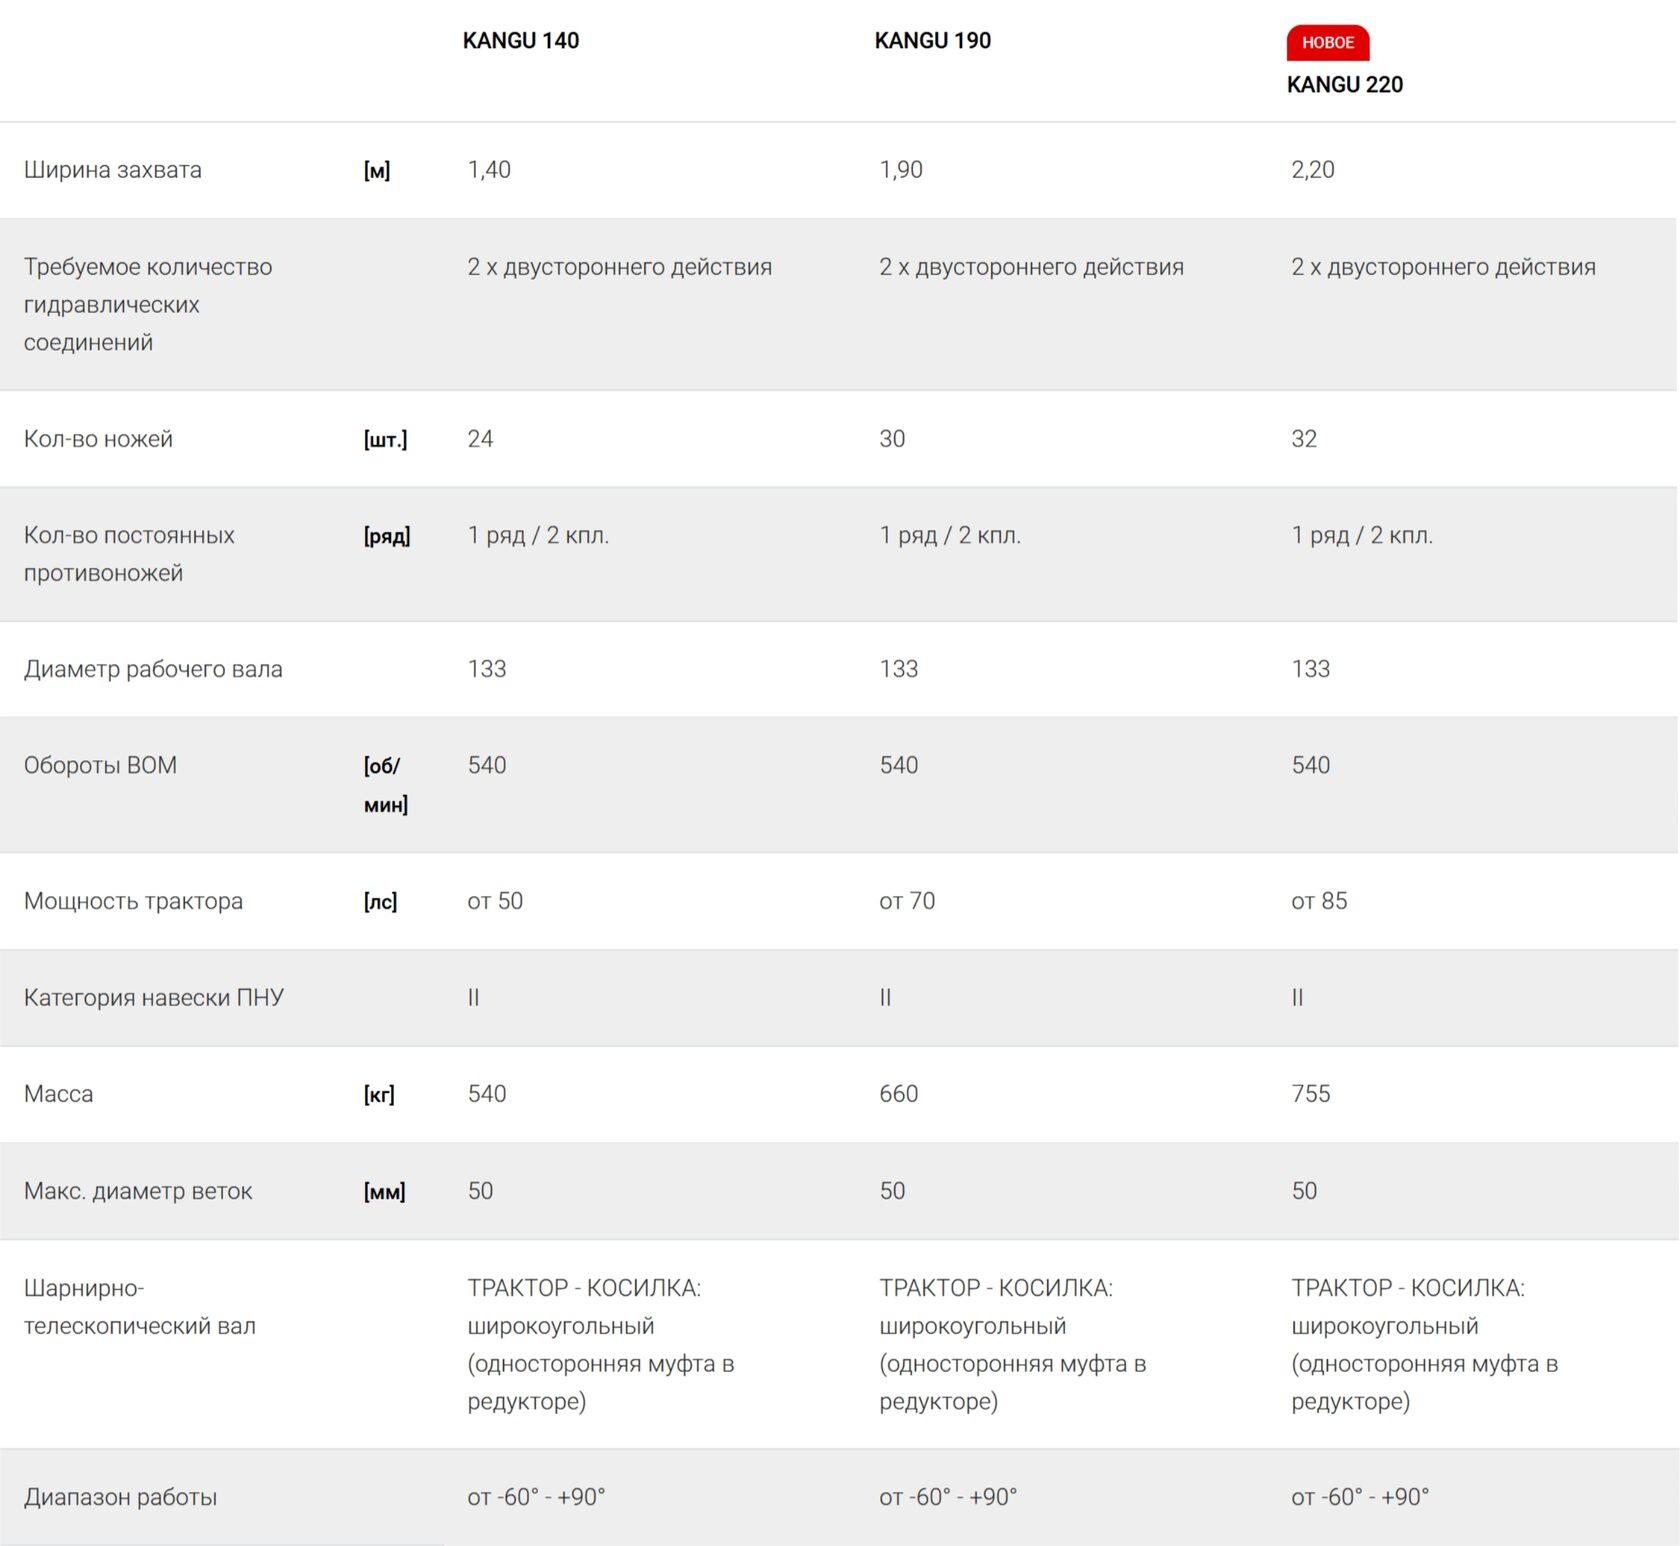This screenshot has height=1546, width=1680.
Task: Click the 'от 70' tractor power value
Action: [x=907, y=901]
